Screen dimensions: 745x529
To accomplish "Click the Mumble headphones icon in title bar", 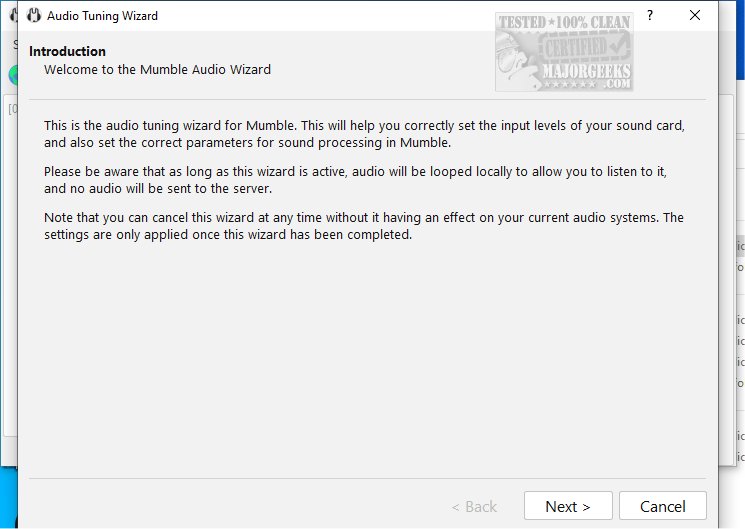I will (34, 16).
